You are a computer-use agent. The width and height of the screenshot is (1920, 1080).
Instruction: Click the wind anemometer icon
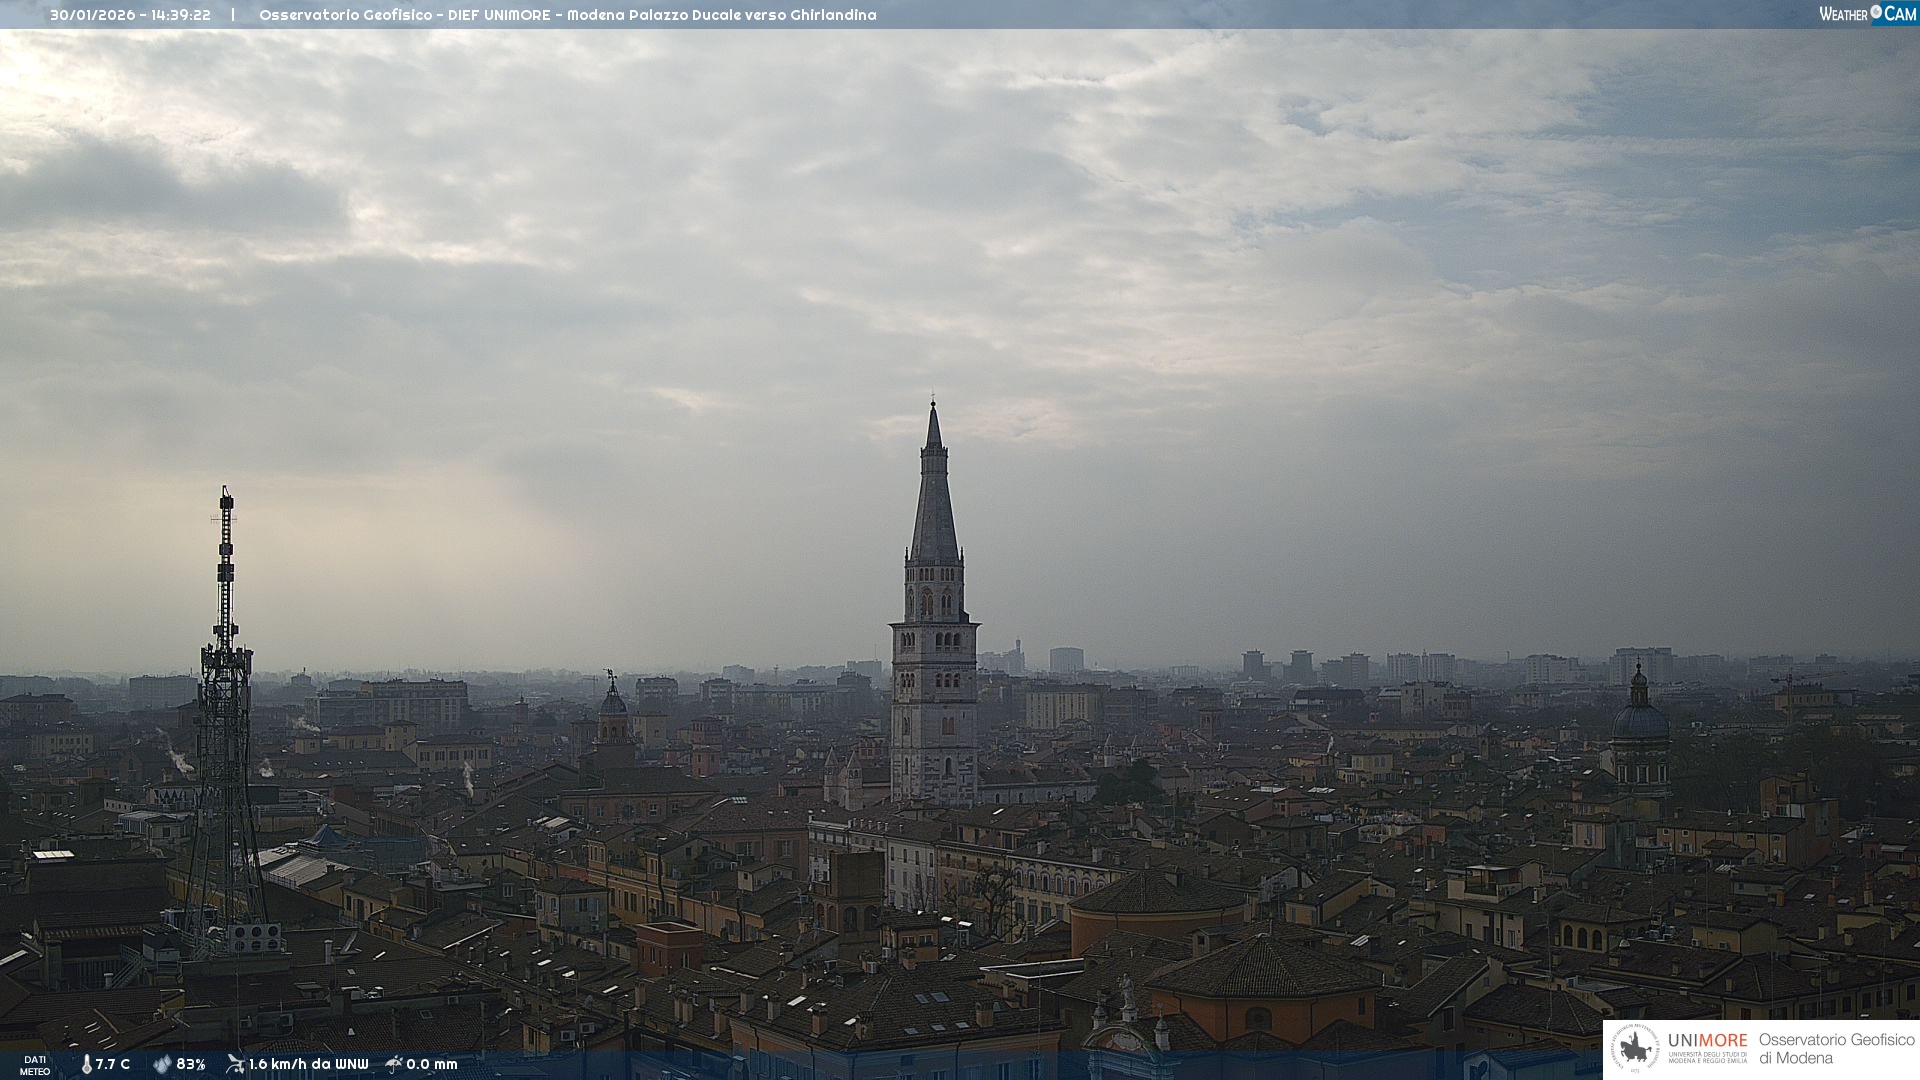point(235,1064)
